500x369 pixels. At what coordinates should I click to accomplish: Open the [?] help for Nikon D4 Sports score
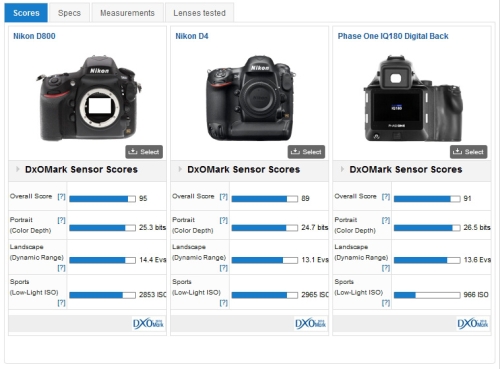pos(224,303)
